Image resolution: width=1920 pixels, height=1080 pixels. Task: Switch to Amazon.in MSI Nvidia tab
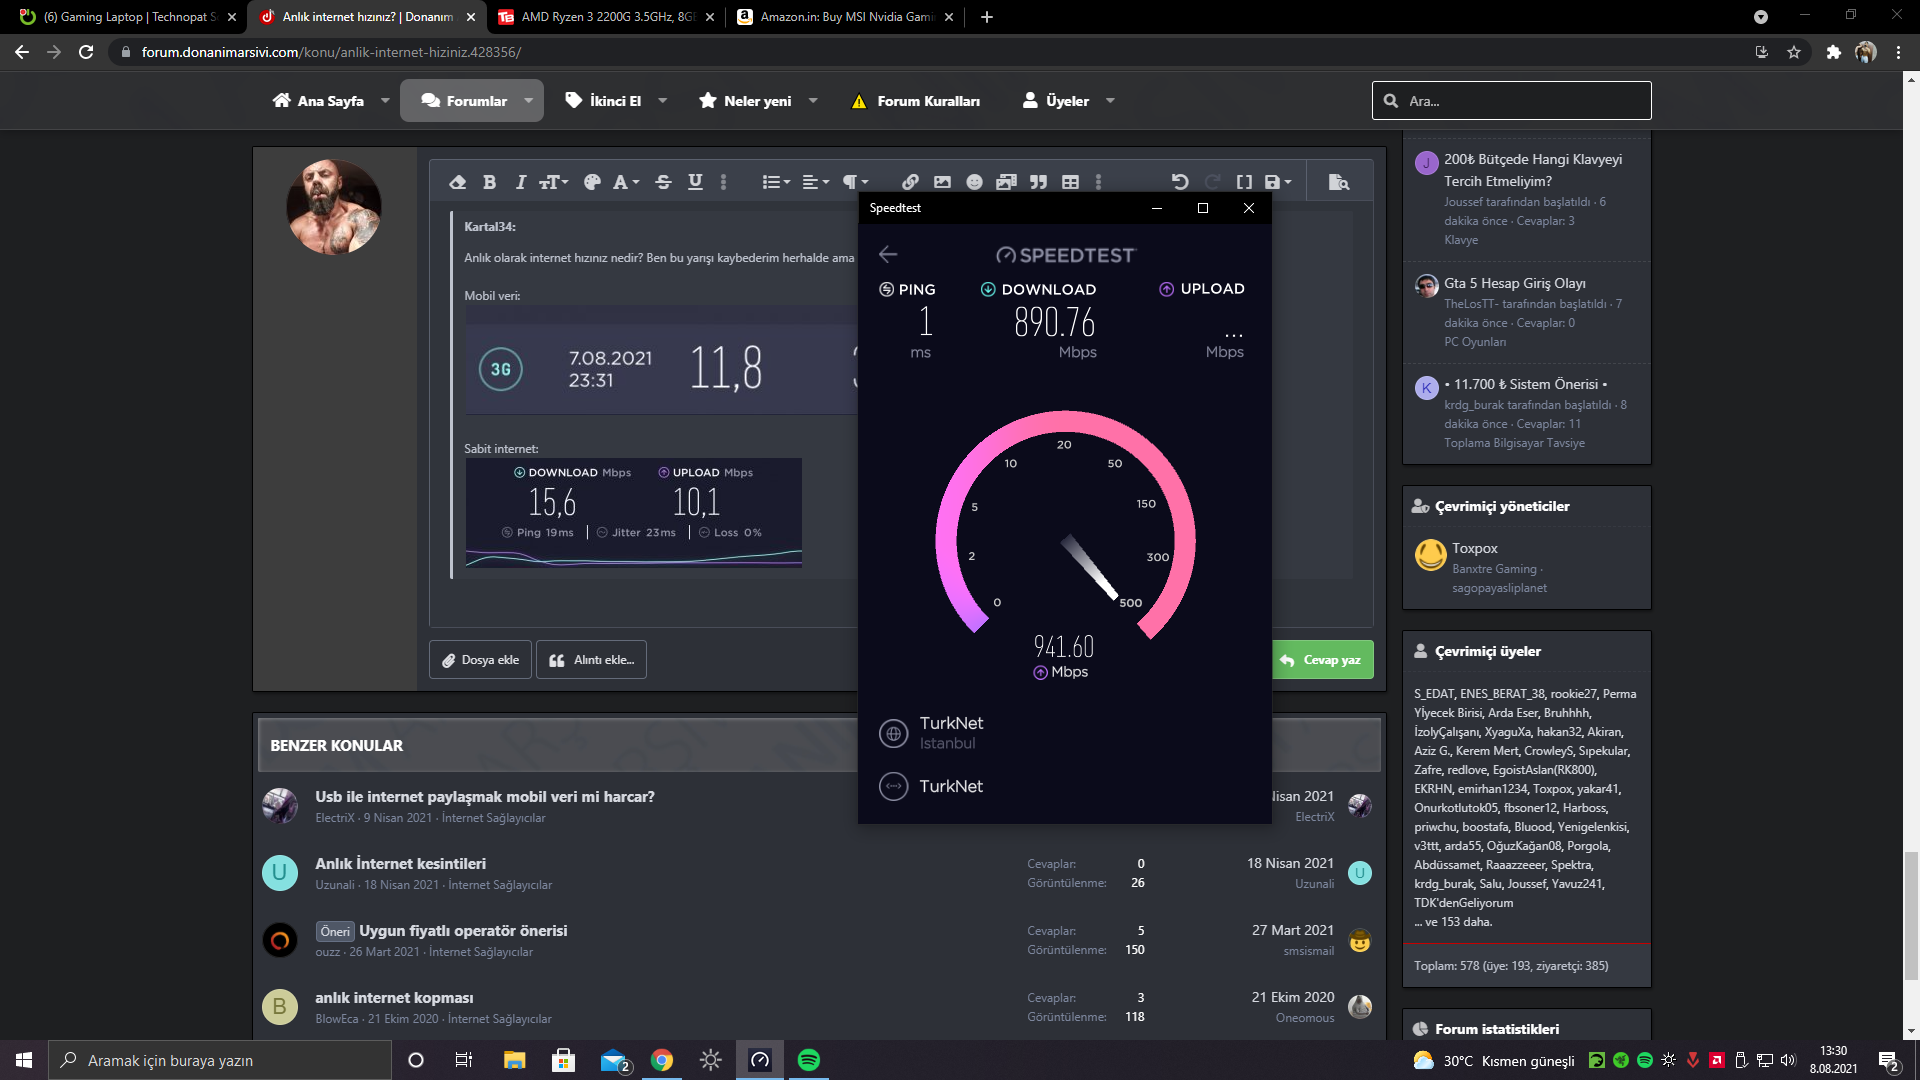tap(845, 17)
